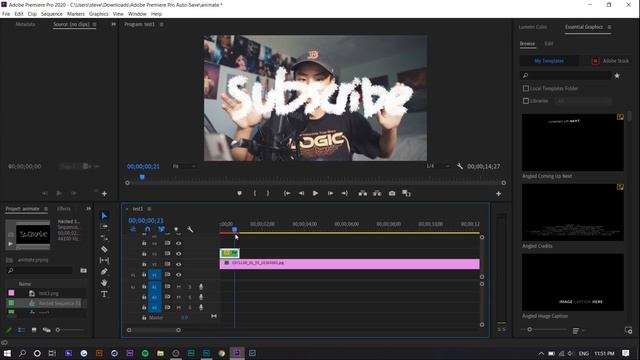The height and width of the screenshot is (360, 640).
Task: Install motion graphics template icon
Action: 628,330
